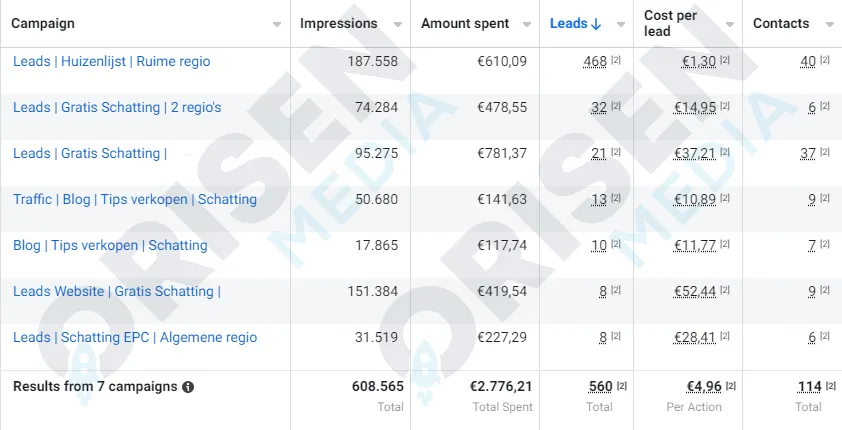Open the Leads | Schatting EPC | Algemene regio campaign
This screenshot has width=842, height=430.
pos(135,338)
